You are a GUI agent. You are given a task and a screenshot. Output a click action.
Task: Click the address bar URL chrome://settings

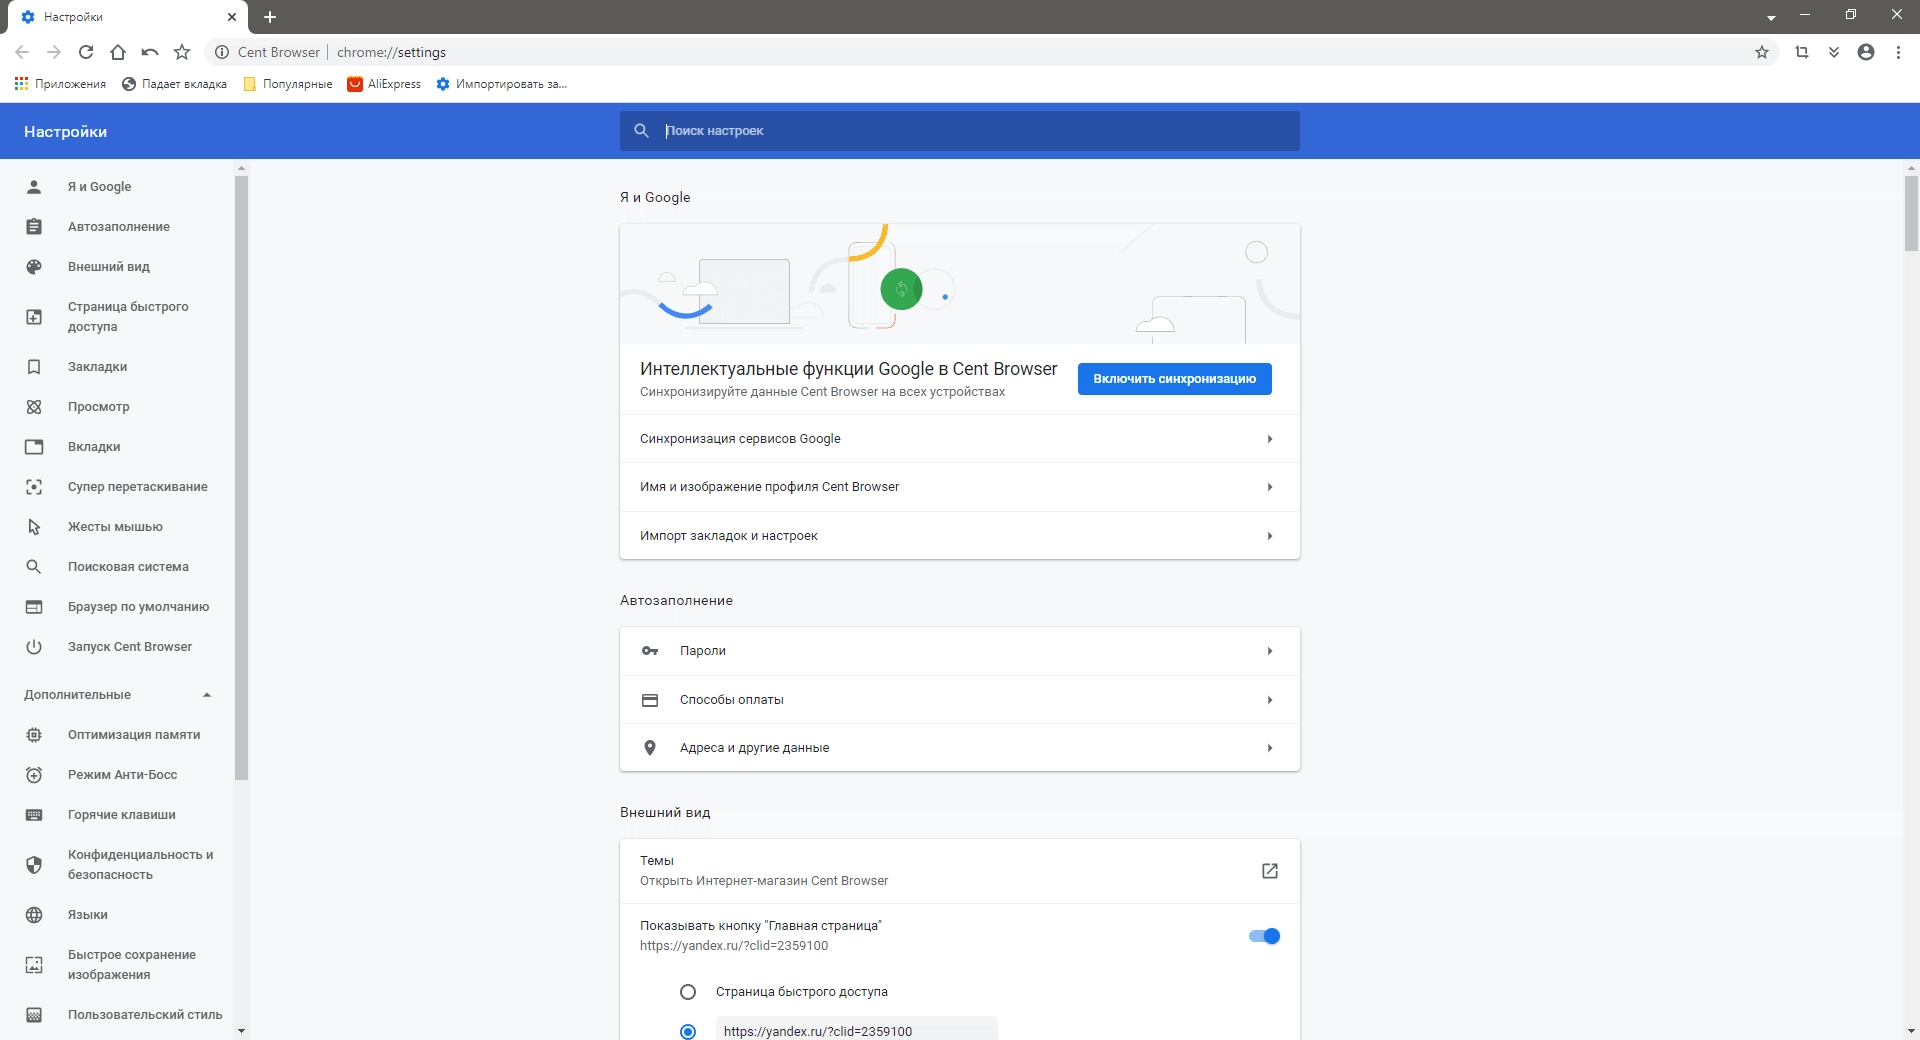(x=391, y=52)
